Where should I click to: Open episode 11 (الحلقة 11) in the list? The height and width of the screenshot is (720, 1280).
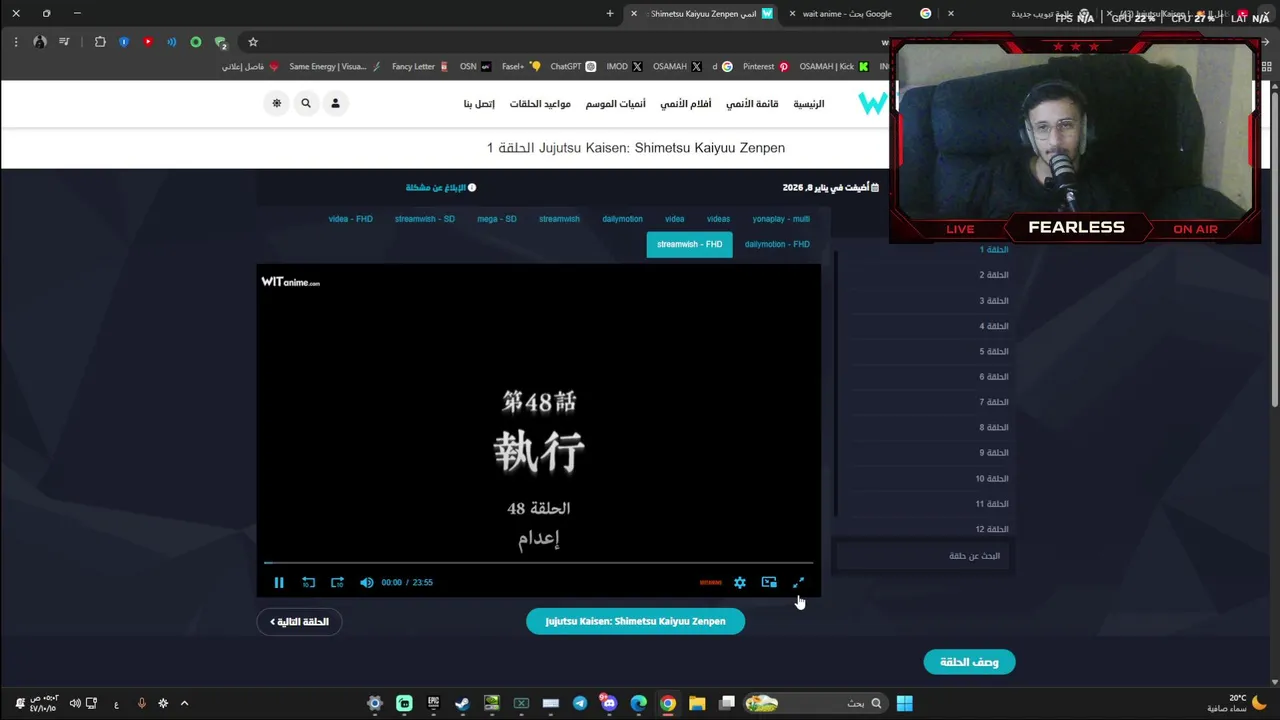click(992, 504)
